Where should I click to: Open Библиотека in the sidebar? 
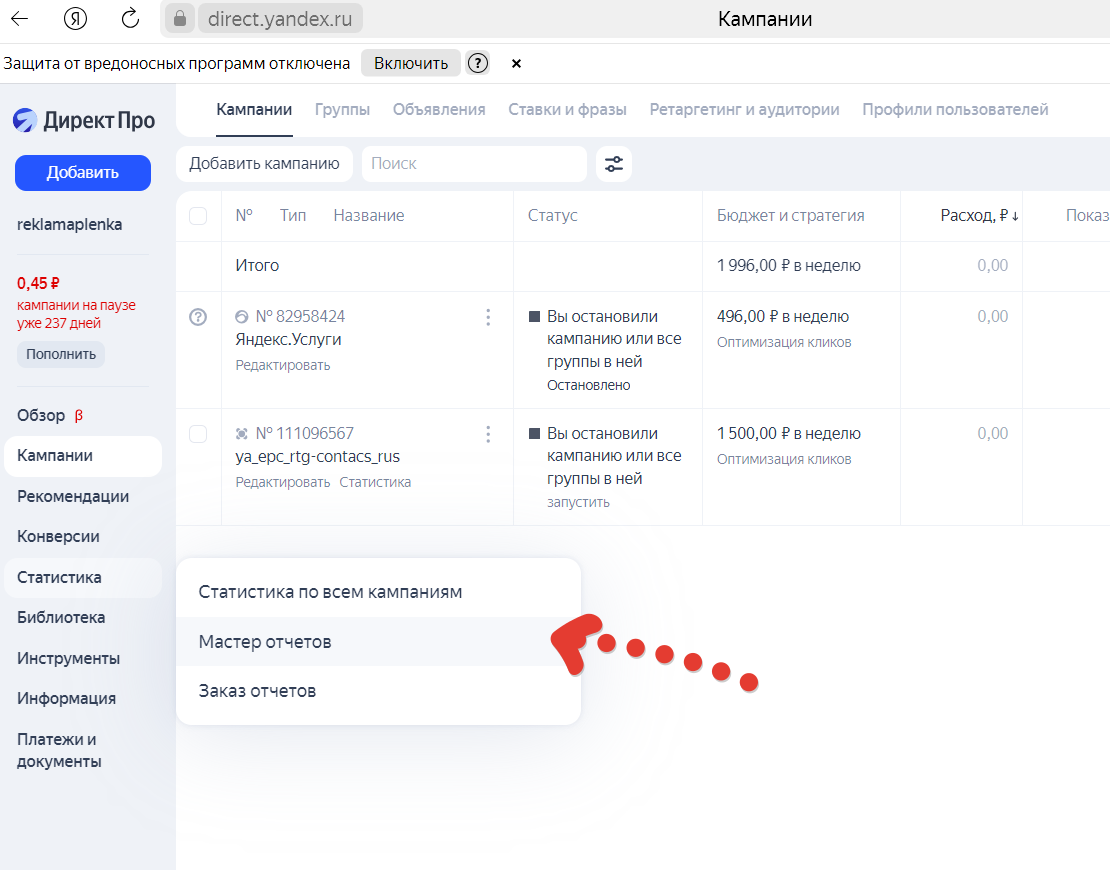coord(61,618)
